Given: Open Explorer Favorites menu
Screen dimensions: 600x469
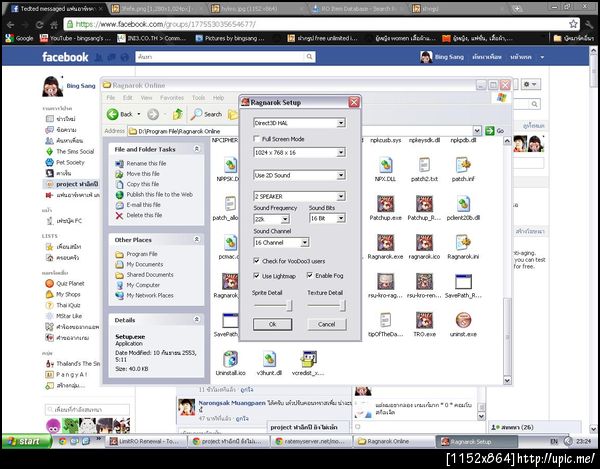Looking at the screenshot, I should [x=172, y=98].
